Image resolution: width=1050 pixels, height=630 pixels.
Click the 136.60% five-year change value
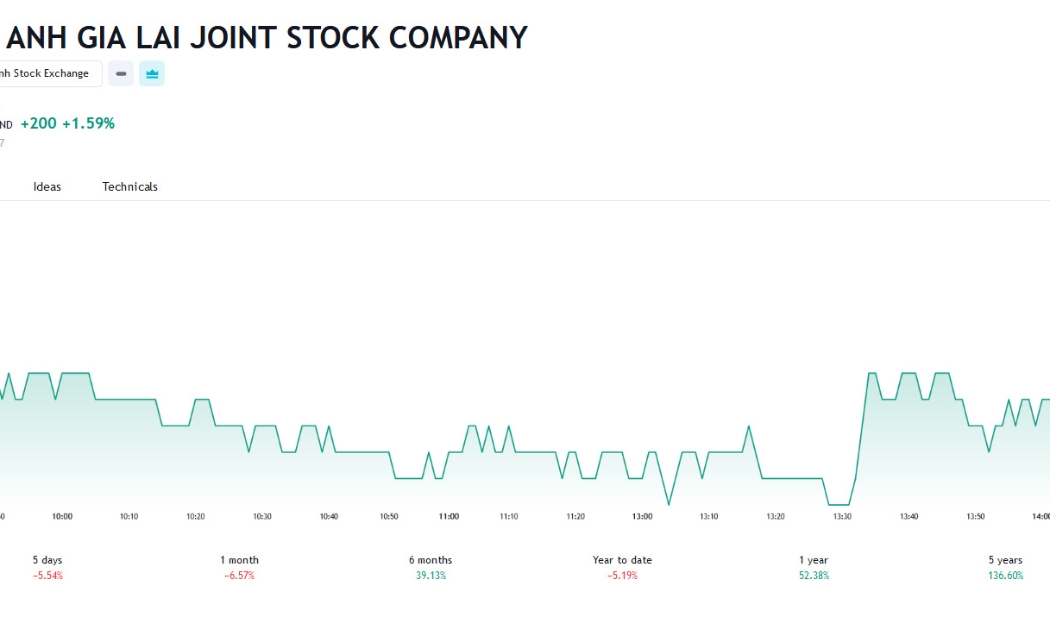pos(1005,576)
